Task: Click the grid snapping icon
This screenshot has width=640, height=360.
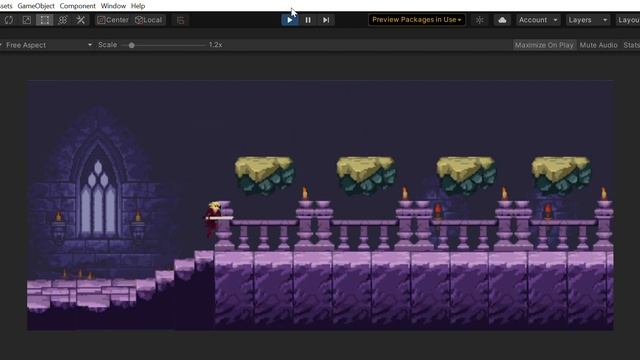Action: coord(180,20)
